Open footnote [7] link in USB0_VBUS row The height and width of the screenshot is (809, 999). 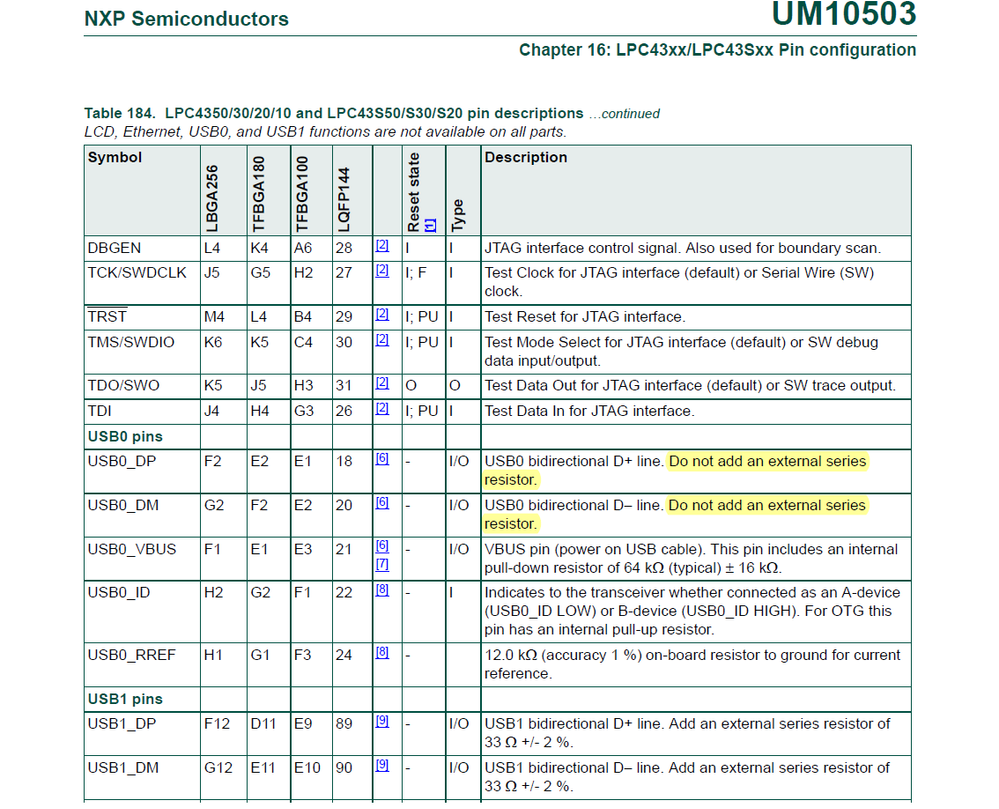click(382, 564)
